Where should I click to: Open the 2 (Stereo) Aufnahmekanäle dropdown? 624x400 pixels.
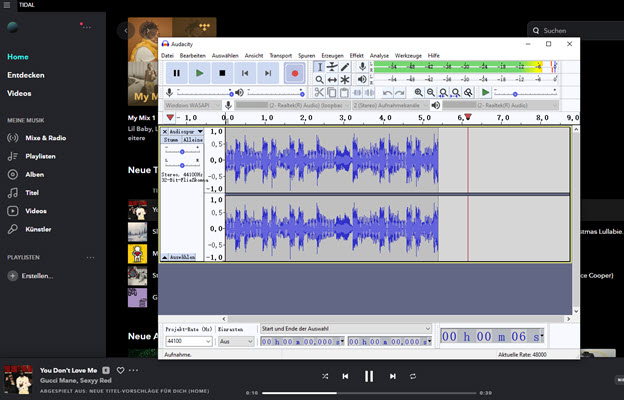point(391,105)
